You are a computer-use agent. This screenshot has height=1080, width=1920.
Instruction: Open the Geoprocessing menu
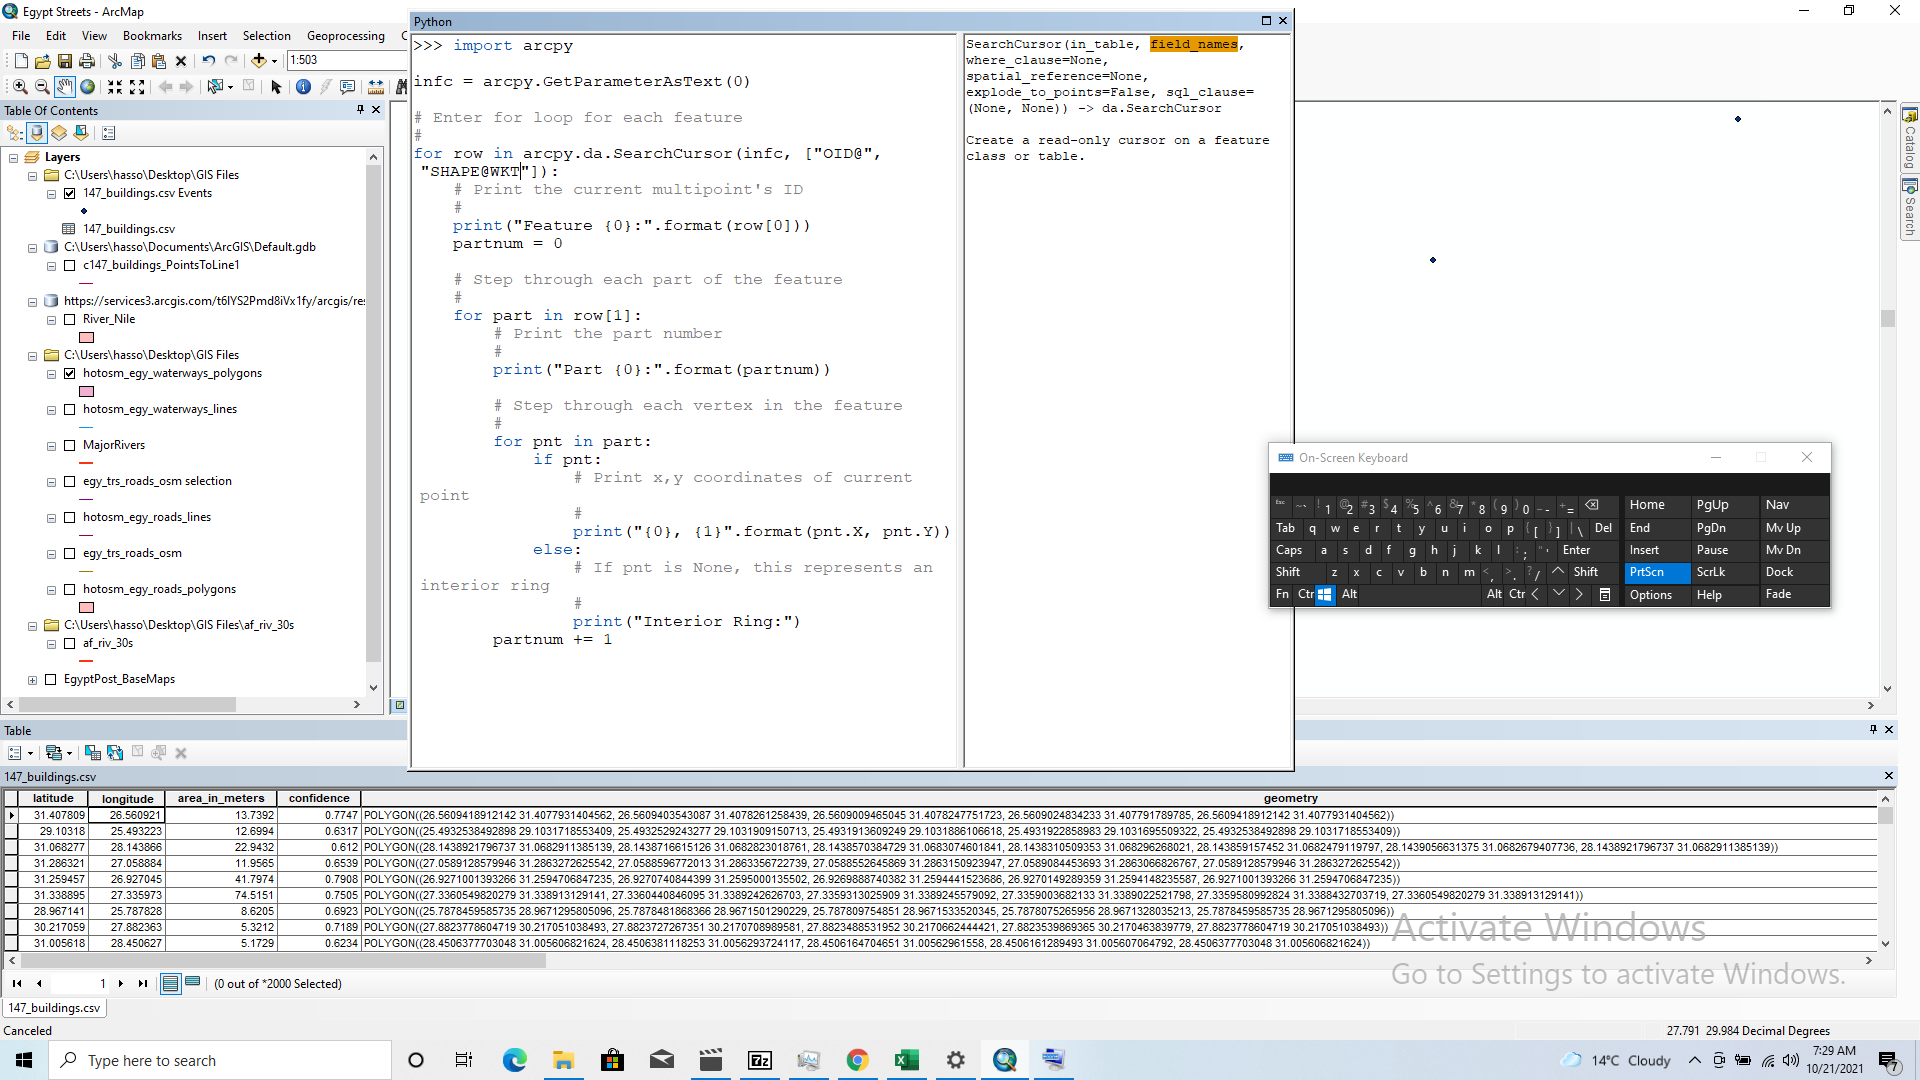(346, 35)
